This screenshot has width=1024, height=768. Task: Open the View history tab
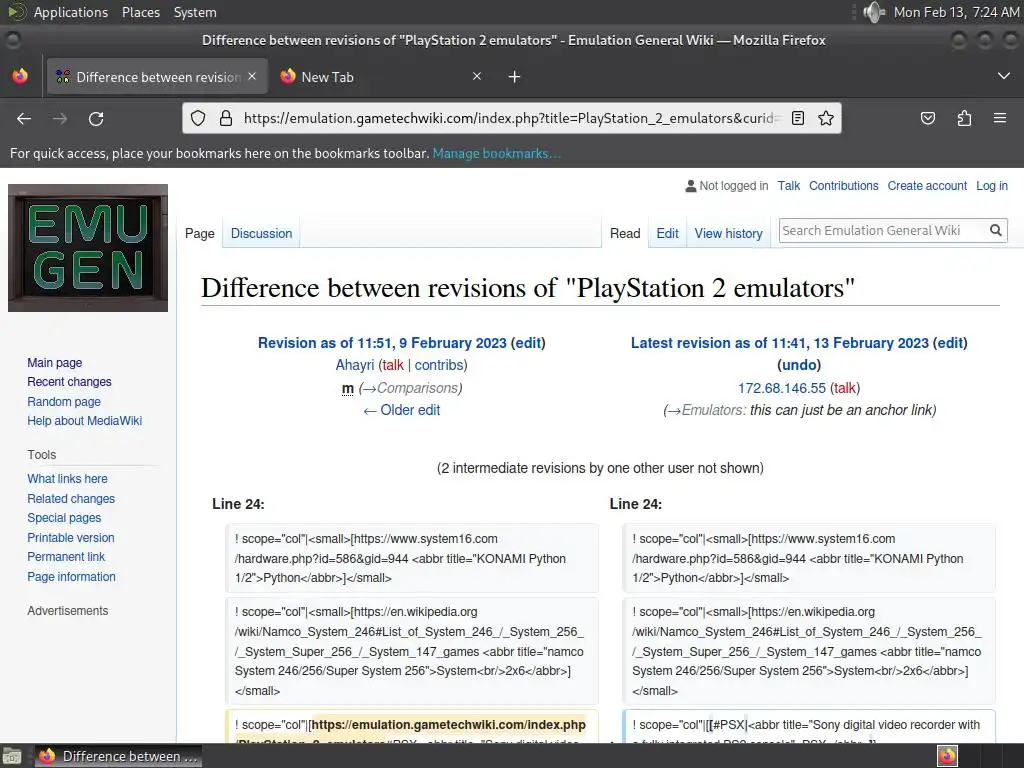(728, 233)
